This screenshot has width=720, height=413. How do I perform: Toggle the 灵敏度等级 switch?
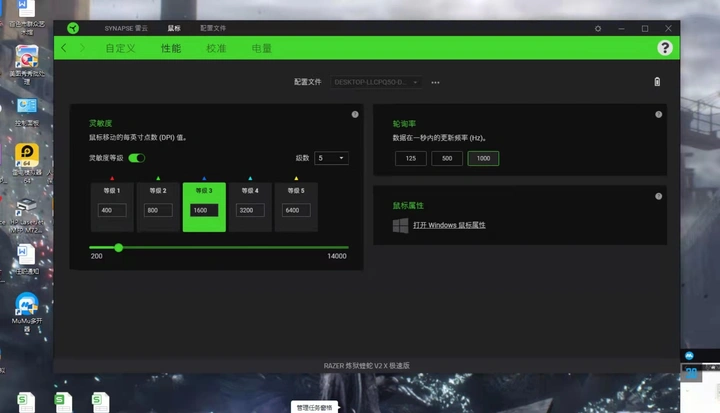[136, 158]
